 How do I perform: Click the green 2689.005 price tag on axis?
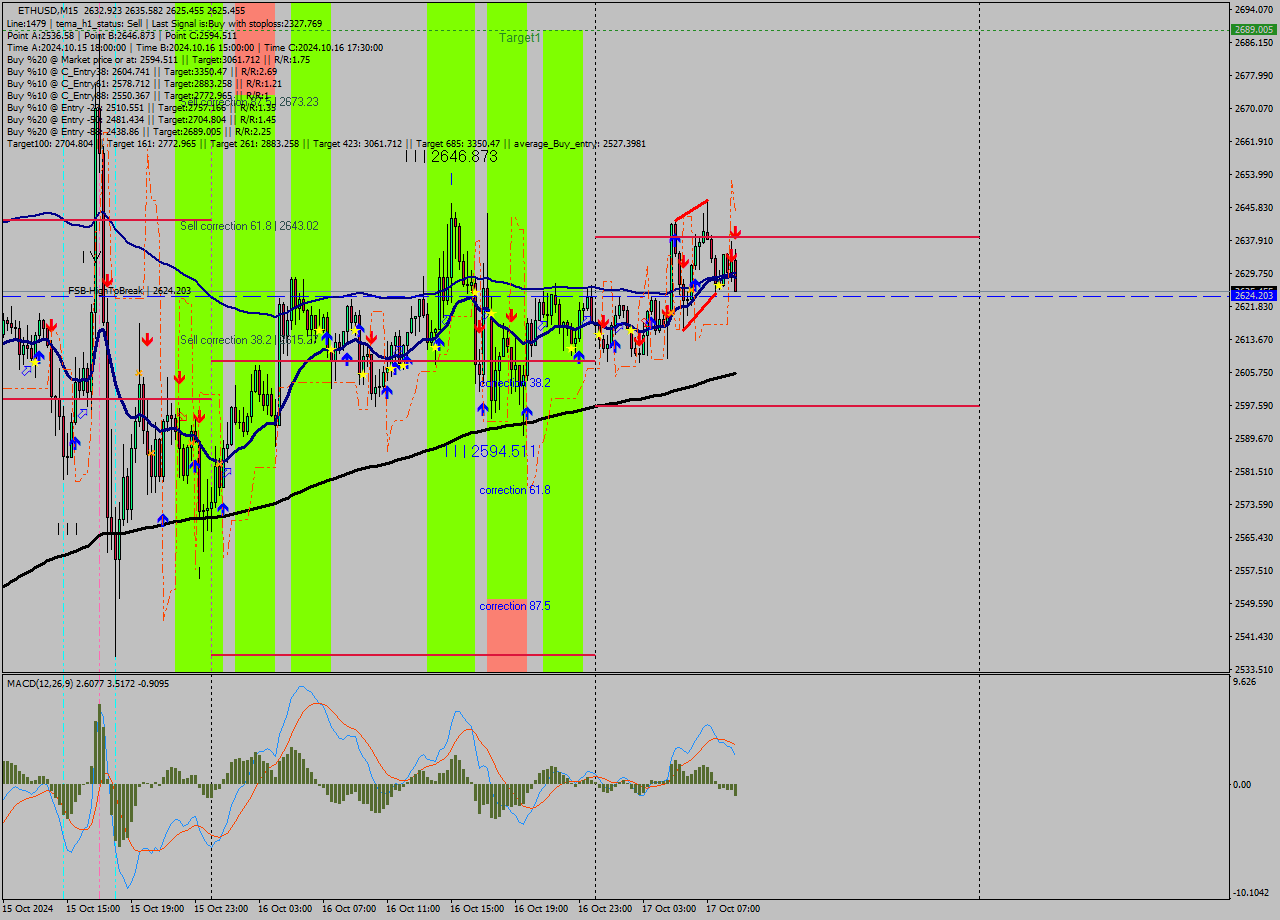click(1253, 30)
